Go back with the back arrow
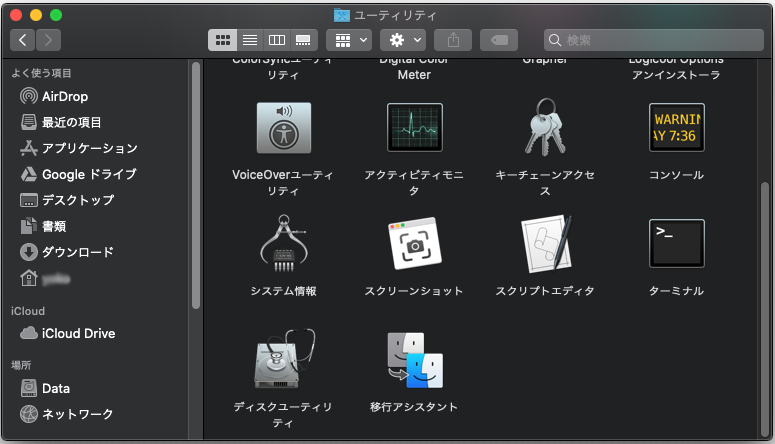Viewport: 775px width, 444px height. tap(22, 40)
